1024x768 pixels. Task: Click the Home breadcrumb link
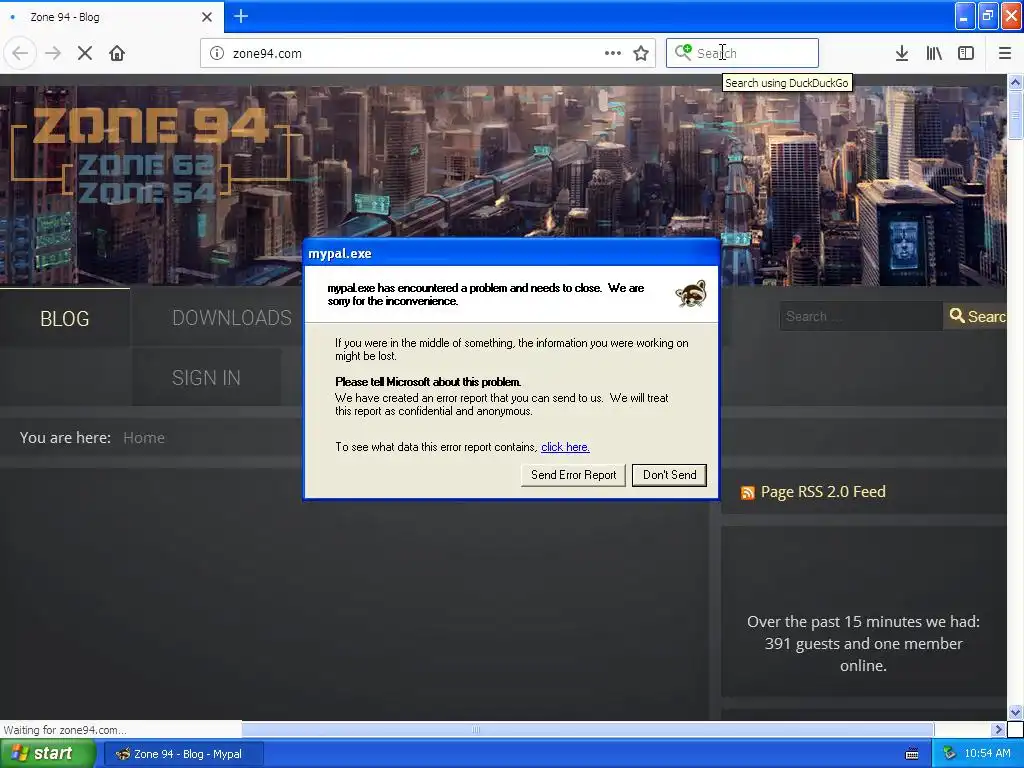[144, 438]
